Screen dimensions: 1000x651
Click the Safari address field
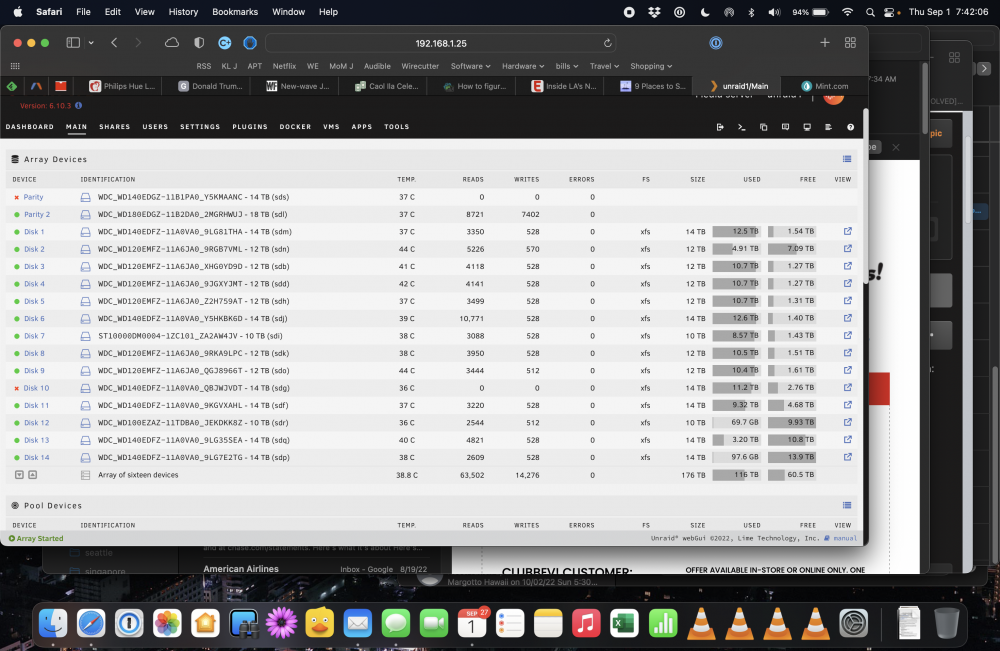click(441, 43)
